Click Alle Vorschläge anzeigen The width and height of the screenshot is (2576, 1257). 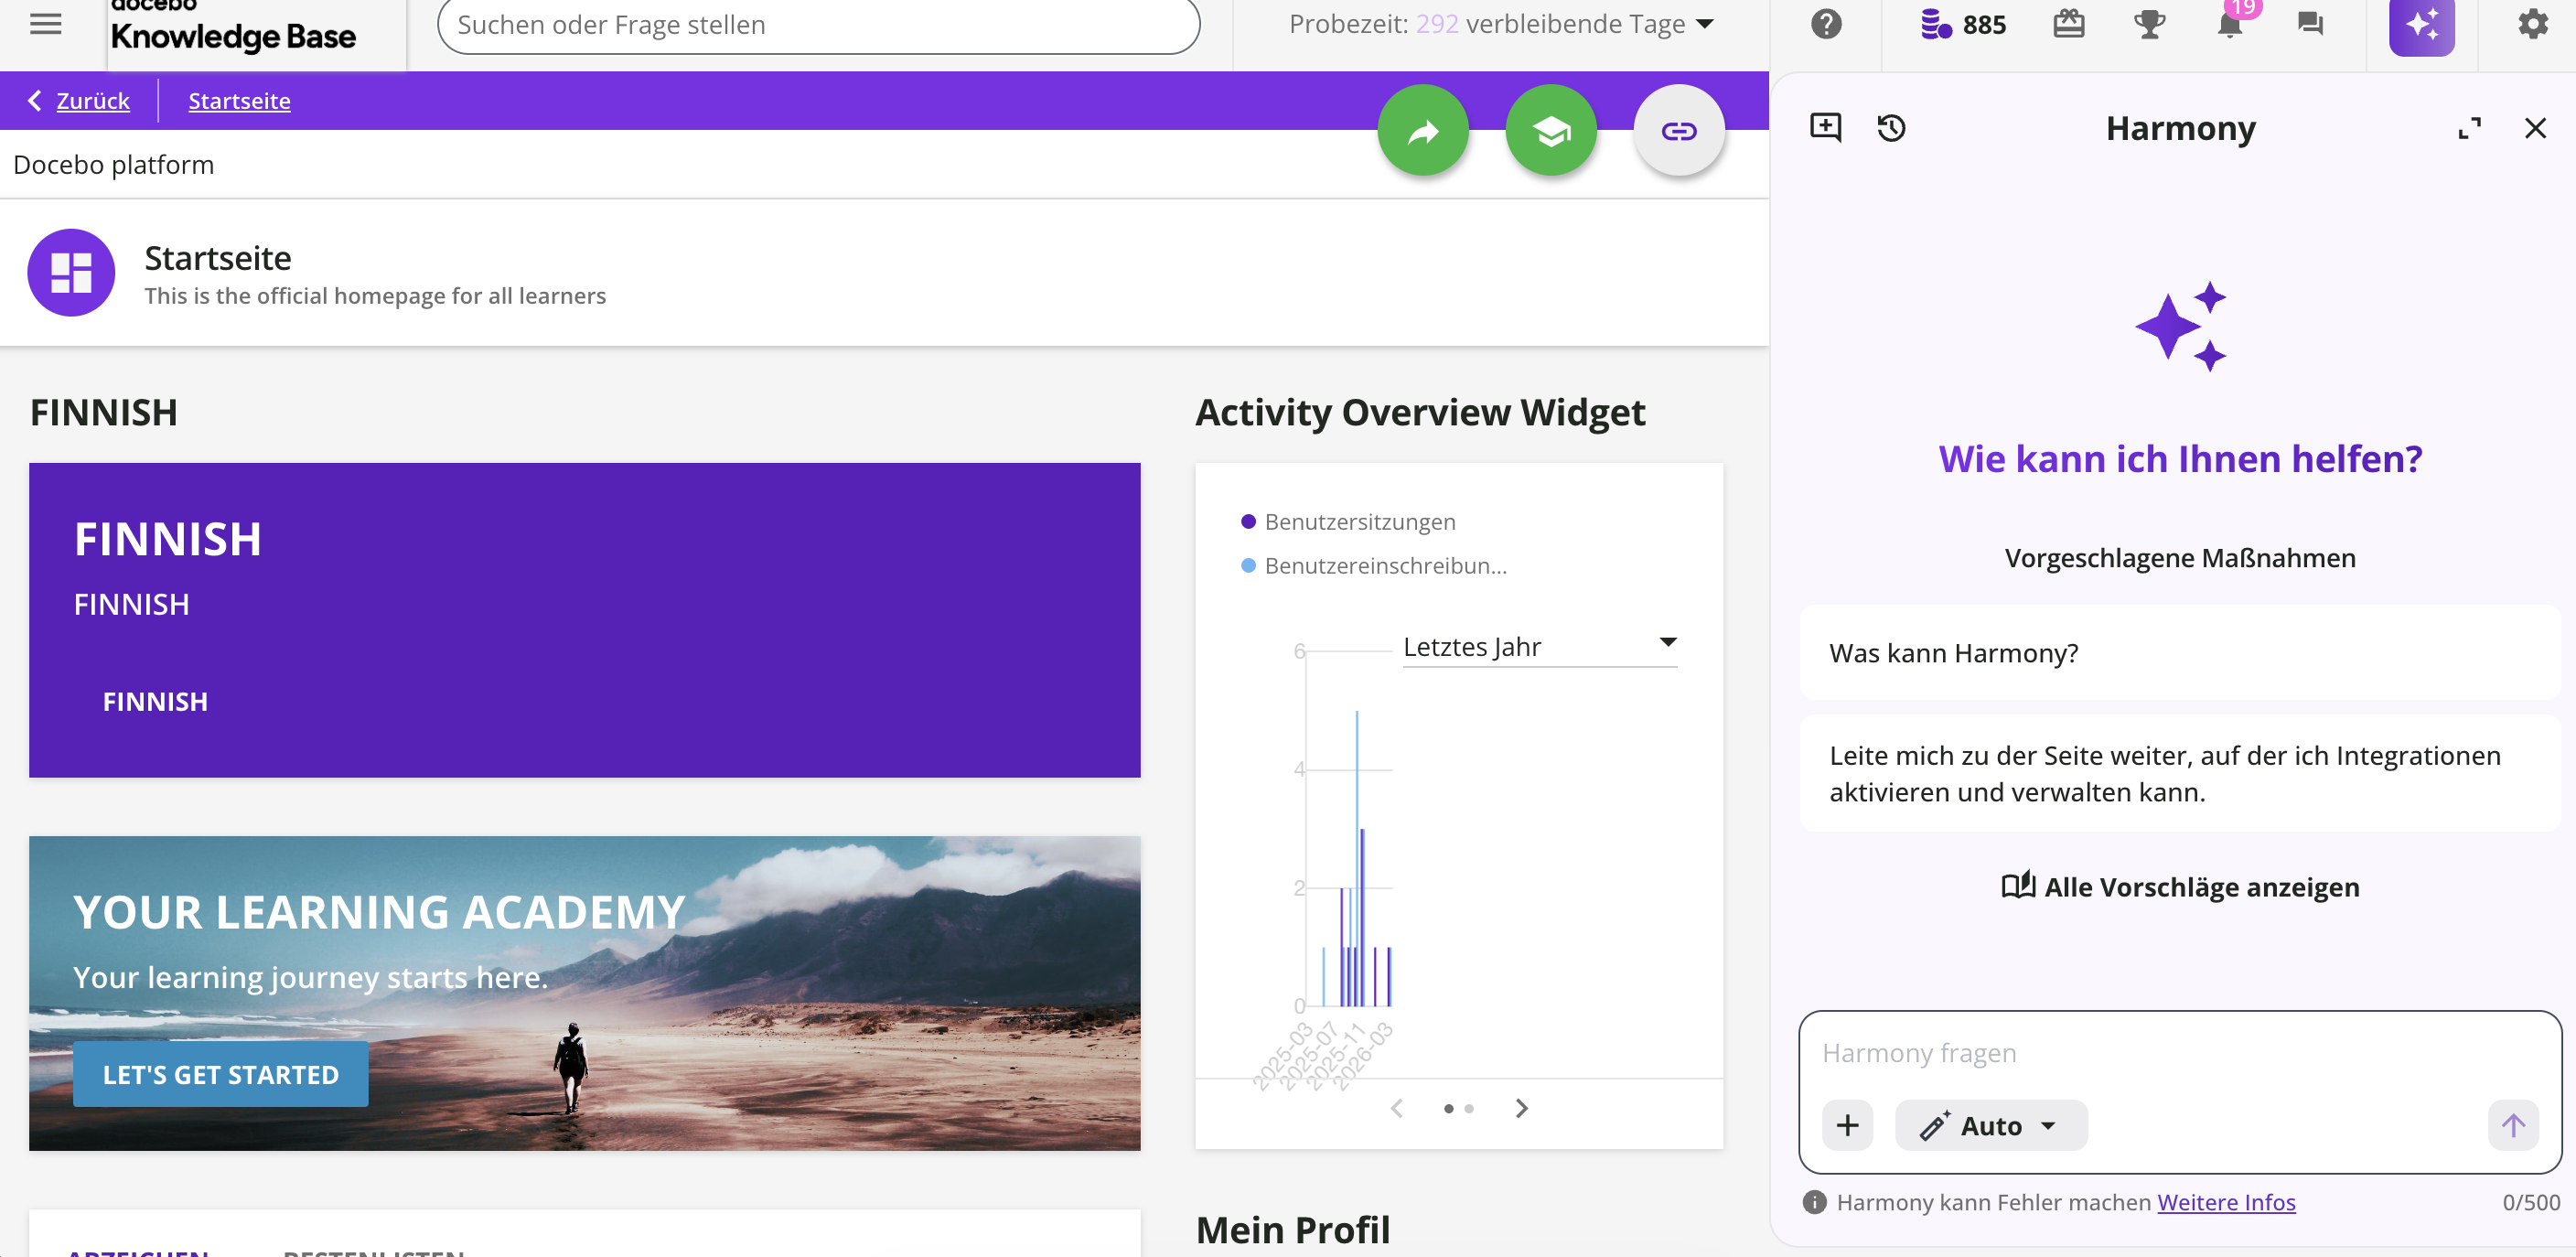pyautogui.click(x=2179, y=886)
